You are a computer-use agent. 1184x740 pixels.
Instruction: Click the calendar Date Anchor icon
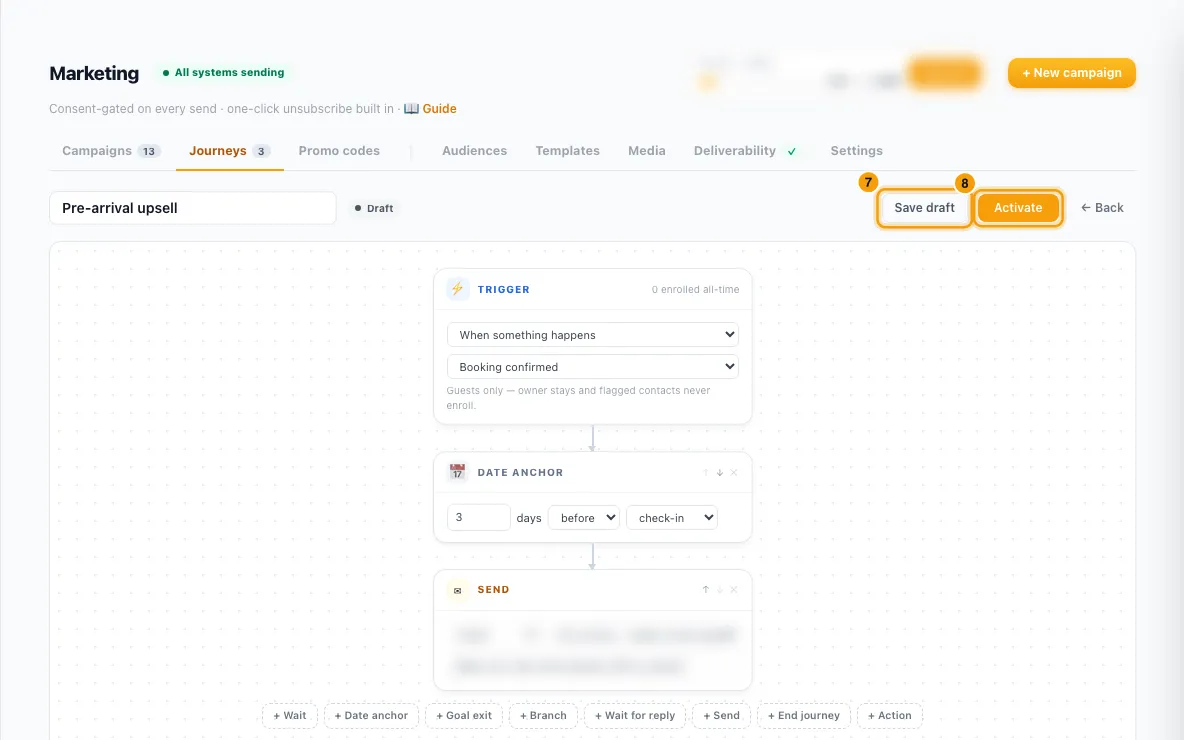(457, 472)
